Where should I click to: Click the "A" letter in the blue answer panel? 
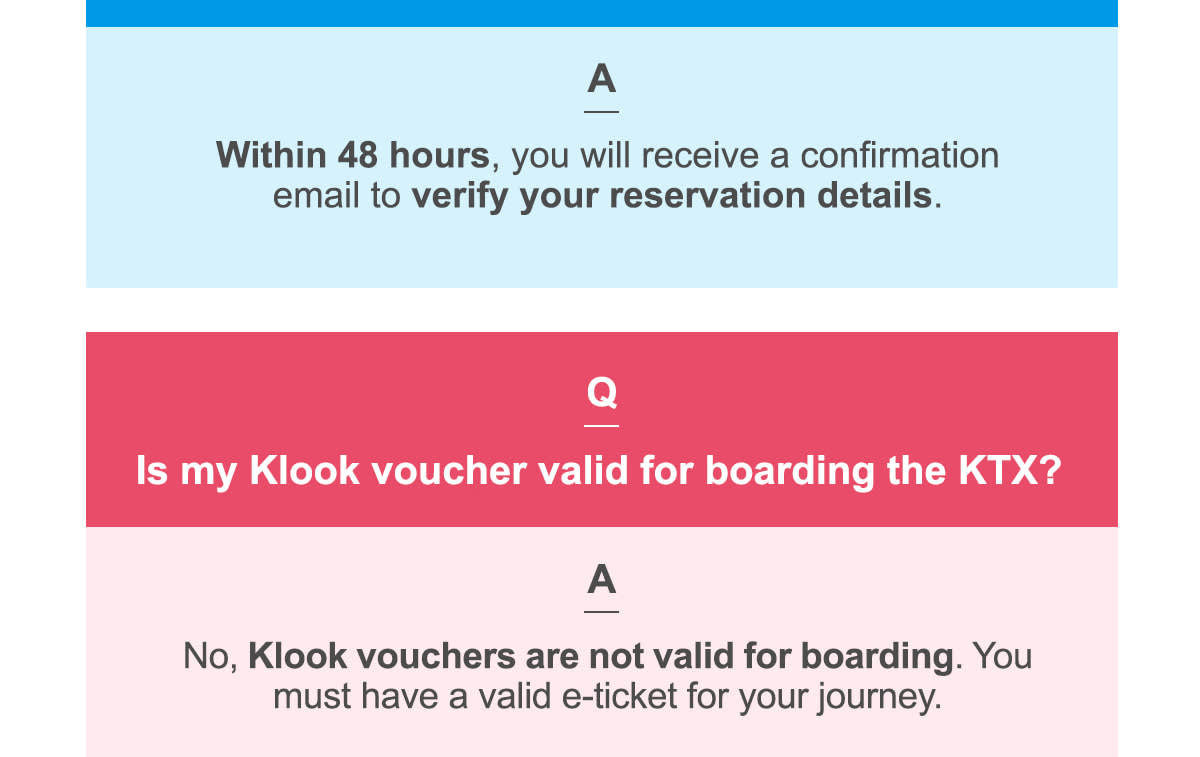point(601,80)
